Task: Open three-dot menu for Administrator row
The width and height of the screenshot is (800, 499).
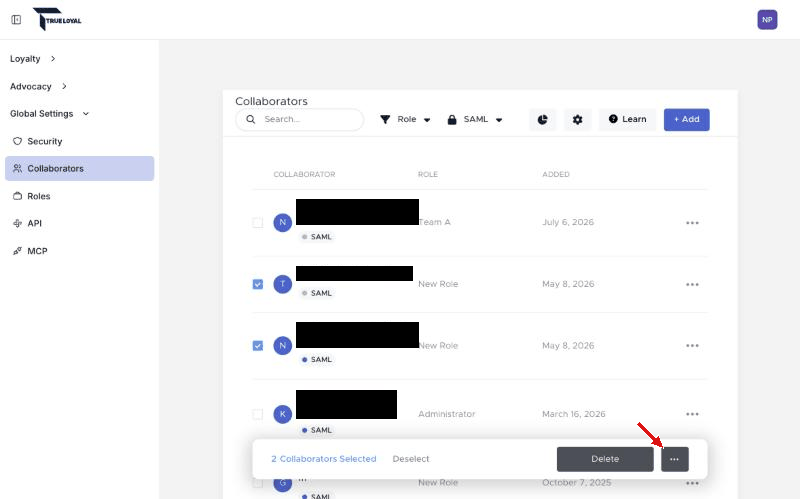Action: click(x=692, y=414)
